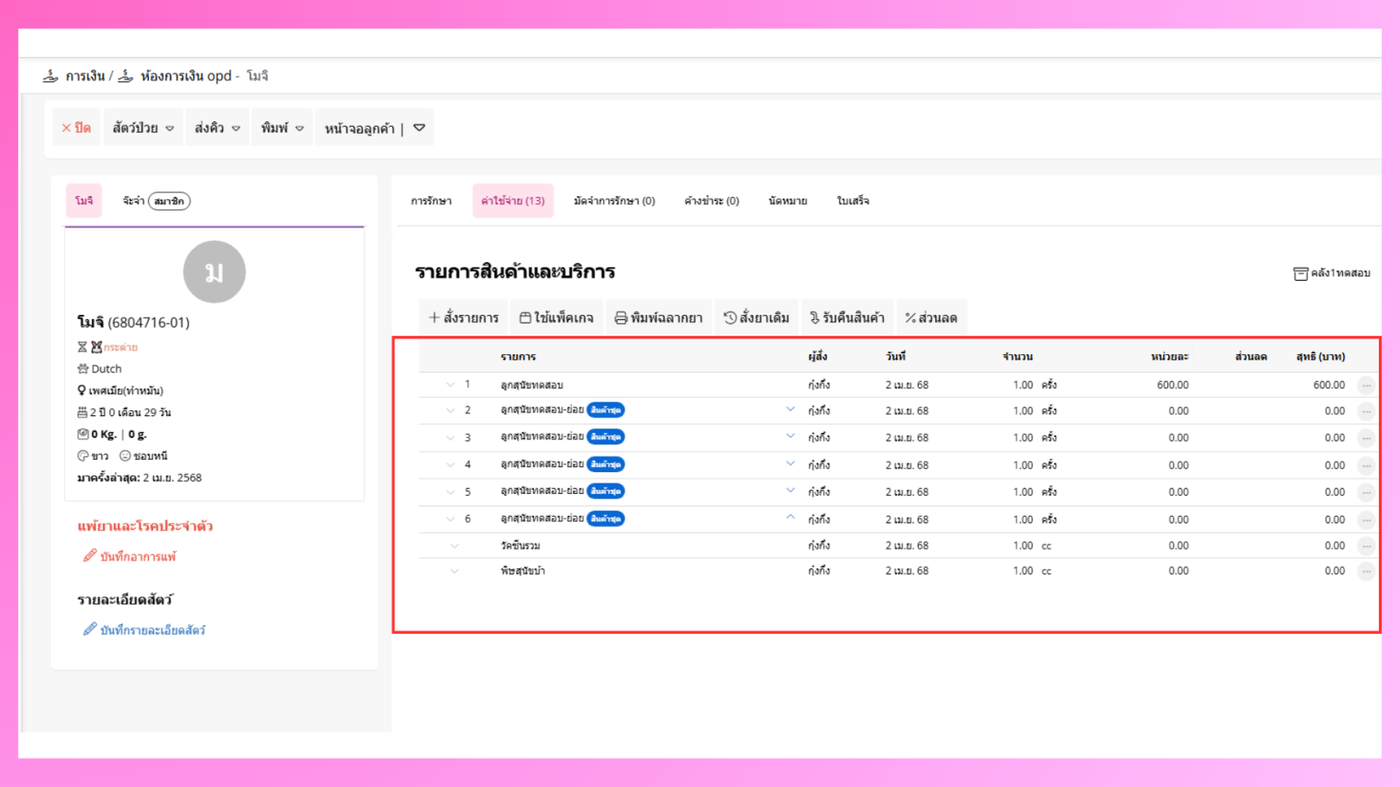Go to the นัดหมาย appointments tab

coord(788,201)
